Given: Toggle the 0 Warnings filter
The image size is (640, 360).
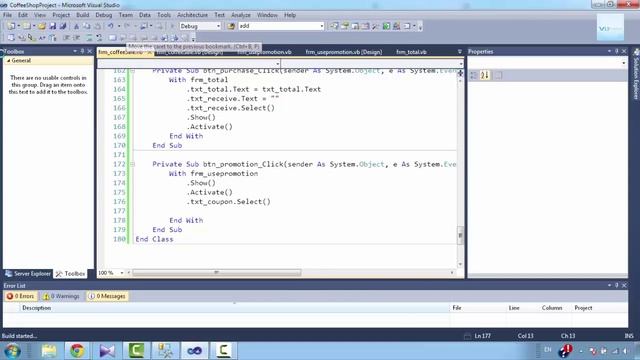Looking at the screenshot, I should click(61, 296).
